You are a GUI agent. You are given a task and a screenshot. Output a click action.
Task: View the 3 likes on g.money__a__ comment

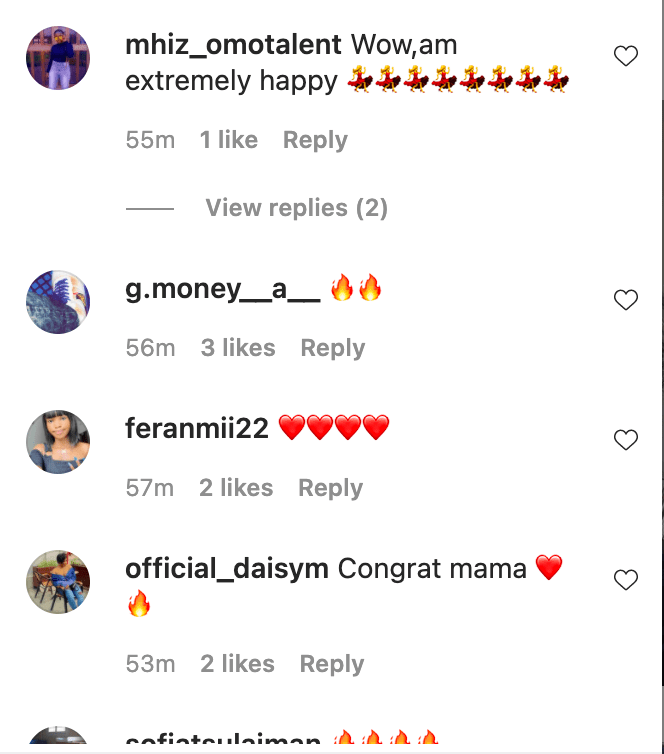238,348
